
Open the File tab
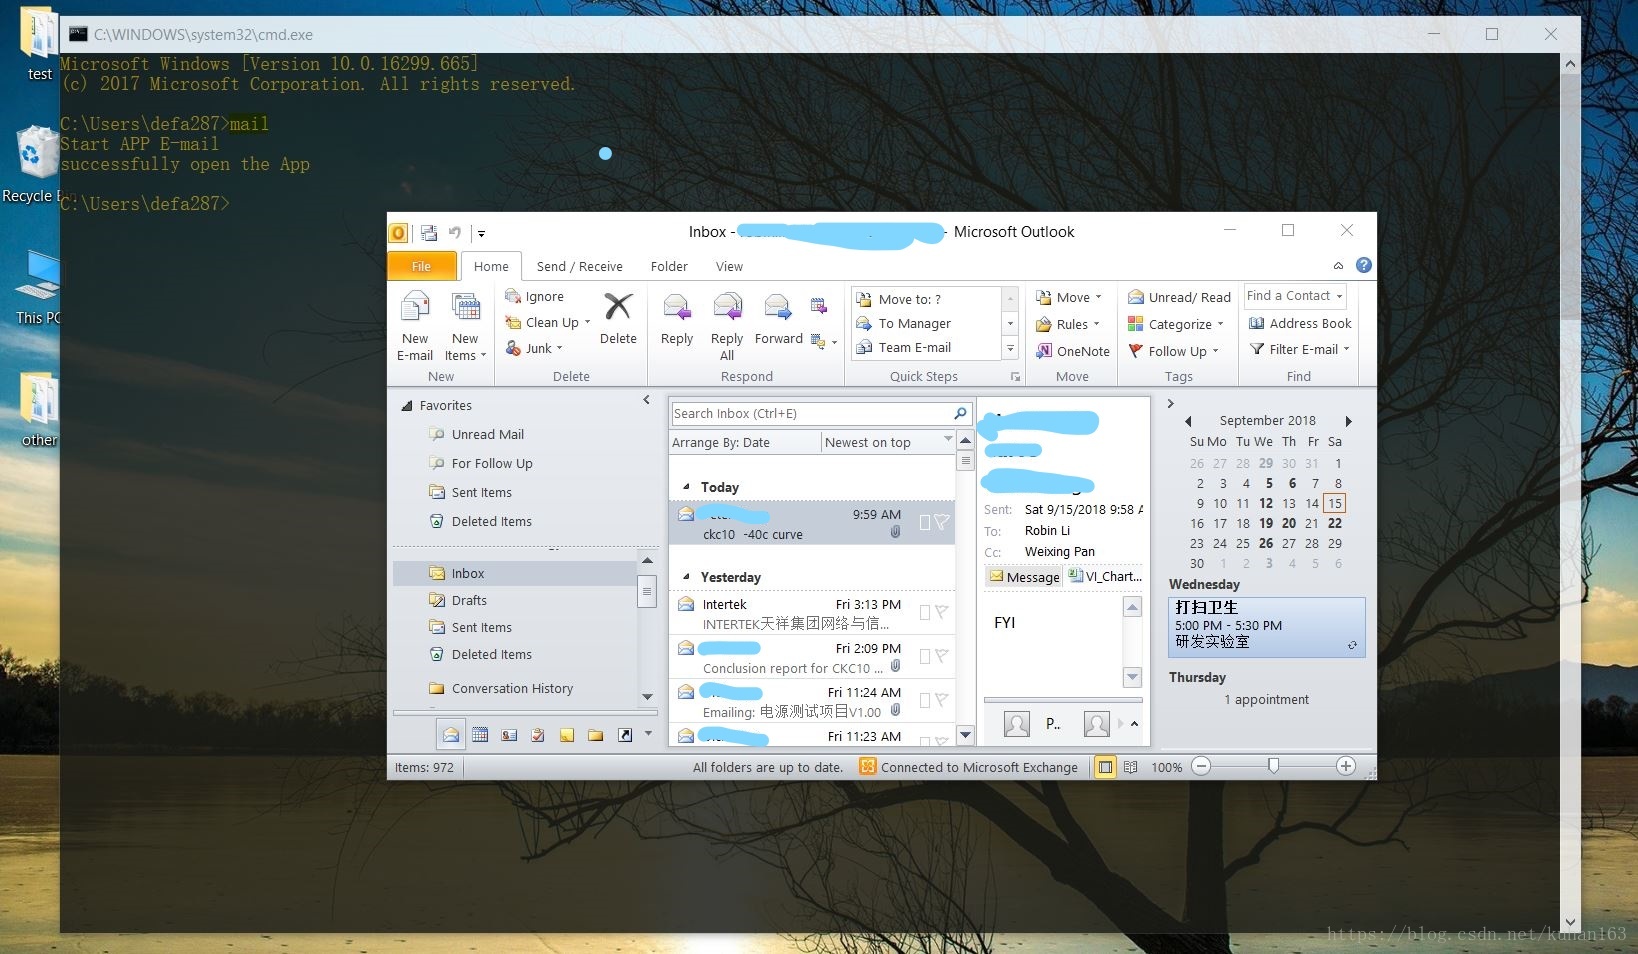click(422, 266)
